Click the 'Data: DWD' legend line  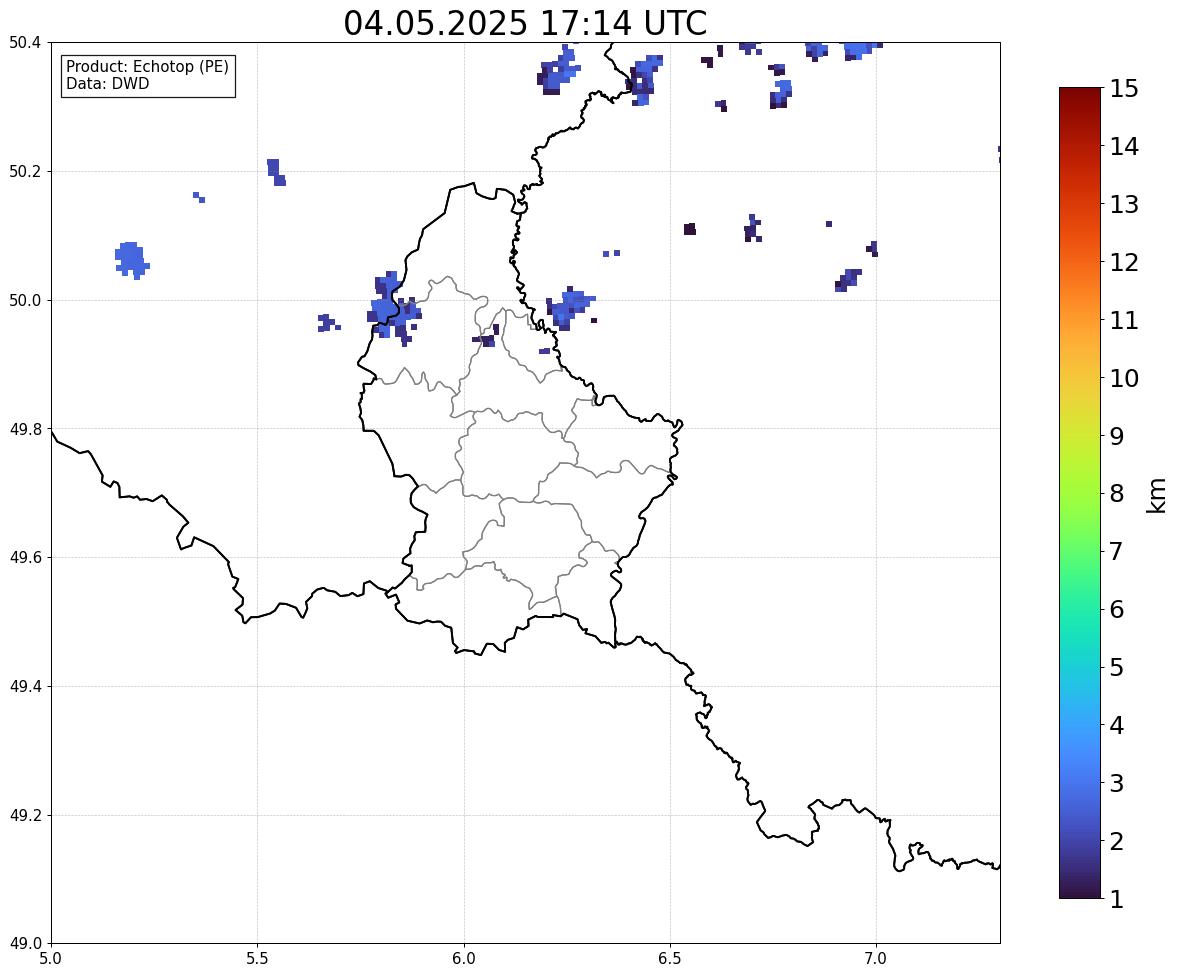(x=107, y=83)
